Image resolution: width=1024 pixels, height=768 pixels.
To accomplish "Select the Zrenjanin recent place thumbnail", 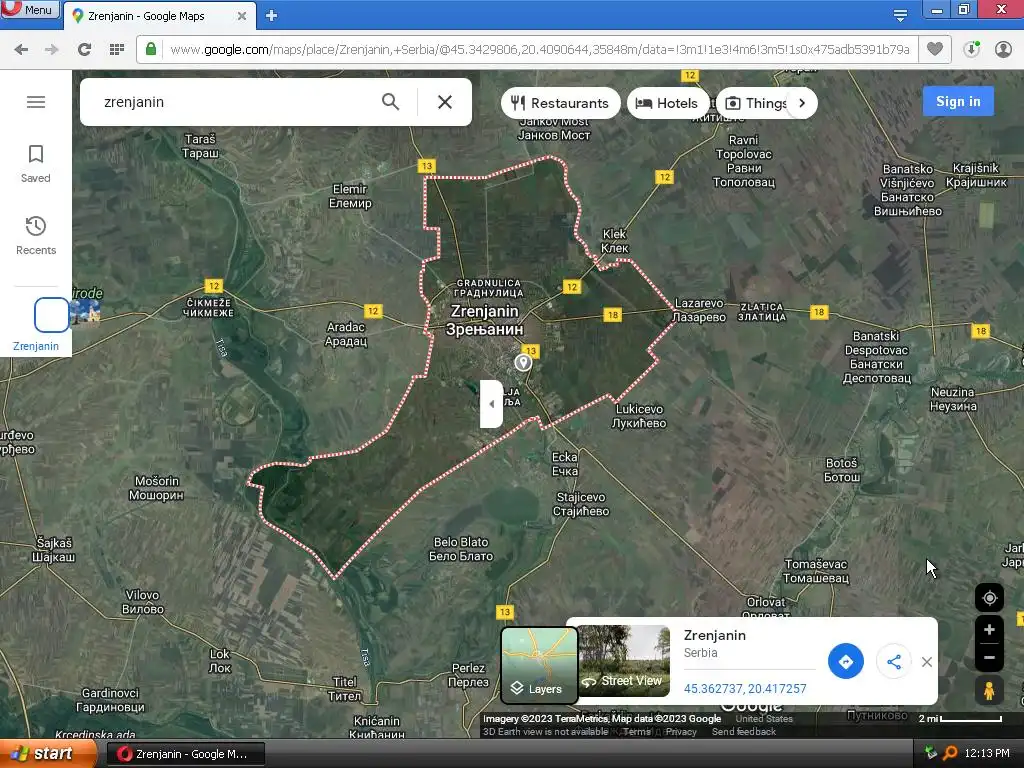I will click(x=51, y=315).
